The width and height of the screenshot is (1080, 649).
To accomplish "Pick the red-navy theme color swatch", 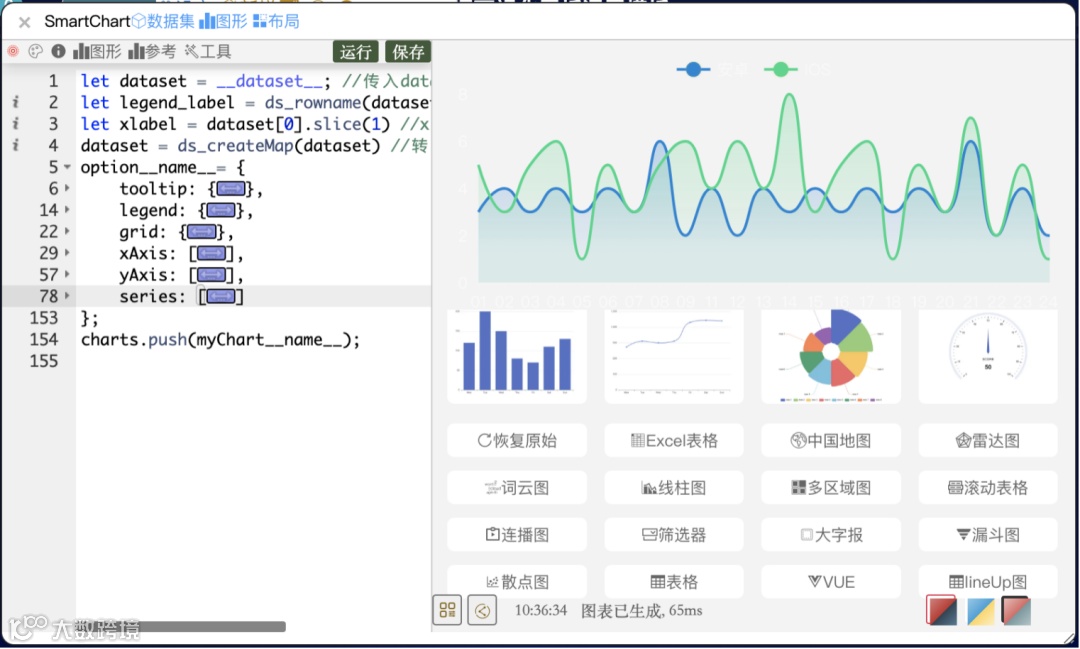I will tap(941, 610).
